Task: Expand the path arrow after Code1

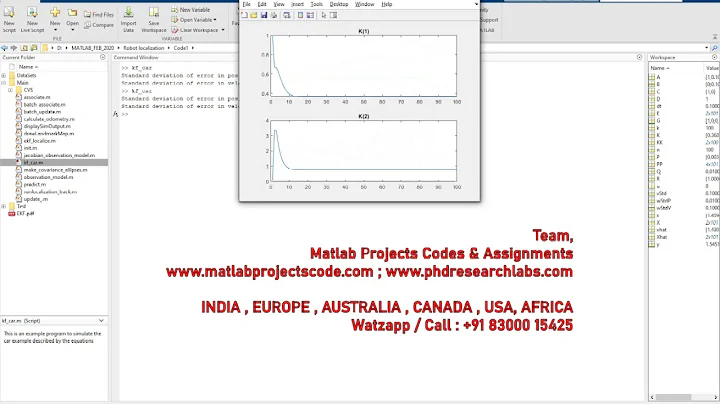Action: [x=193, y=48]
